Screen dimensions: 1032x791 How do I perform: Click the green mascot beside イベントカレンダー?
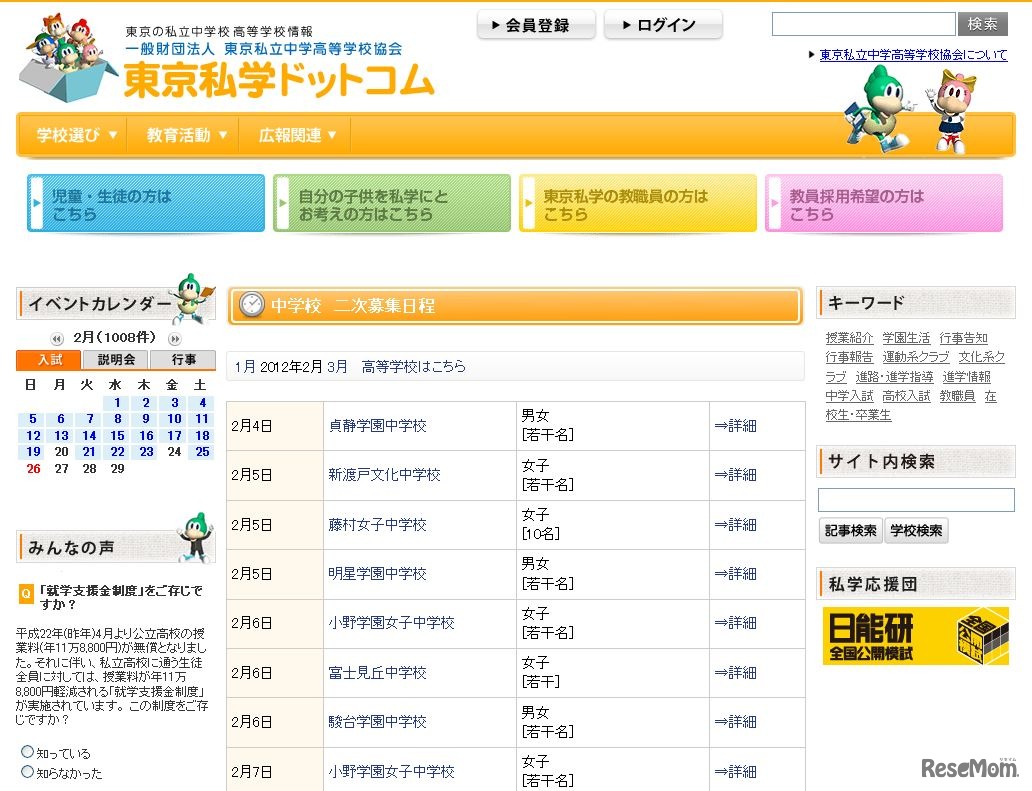pos(192,298)
